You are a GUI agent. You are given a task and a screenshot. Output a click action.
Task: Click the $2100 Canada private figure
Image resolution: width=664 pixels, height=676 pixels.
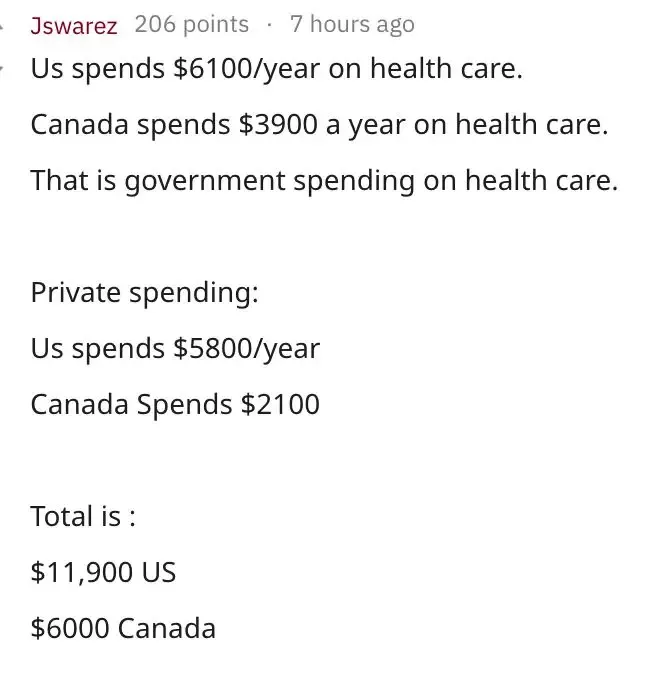tap(280, 404)
